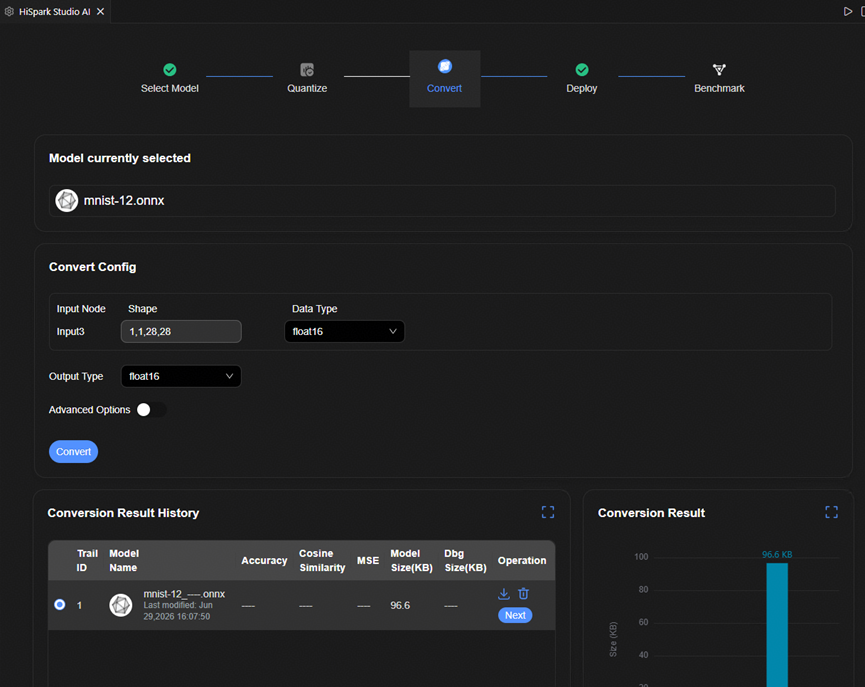Click the Benchmark step icon
This screenshot has width=865, height=687.
click(x=719, y=70)
